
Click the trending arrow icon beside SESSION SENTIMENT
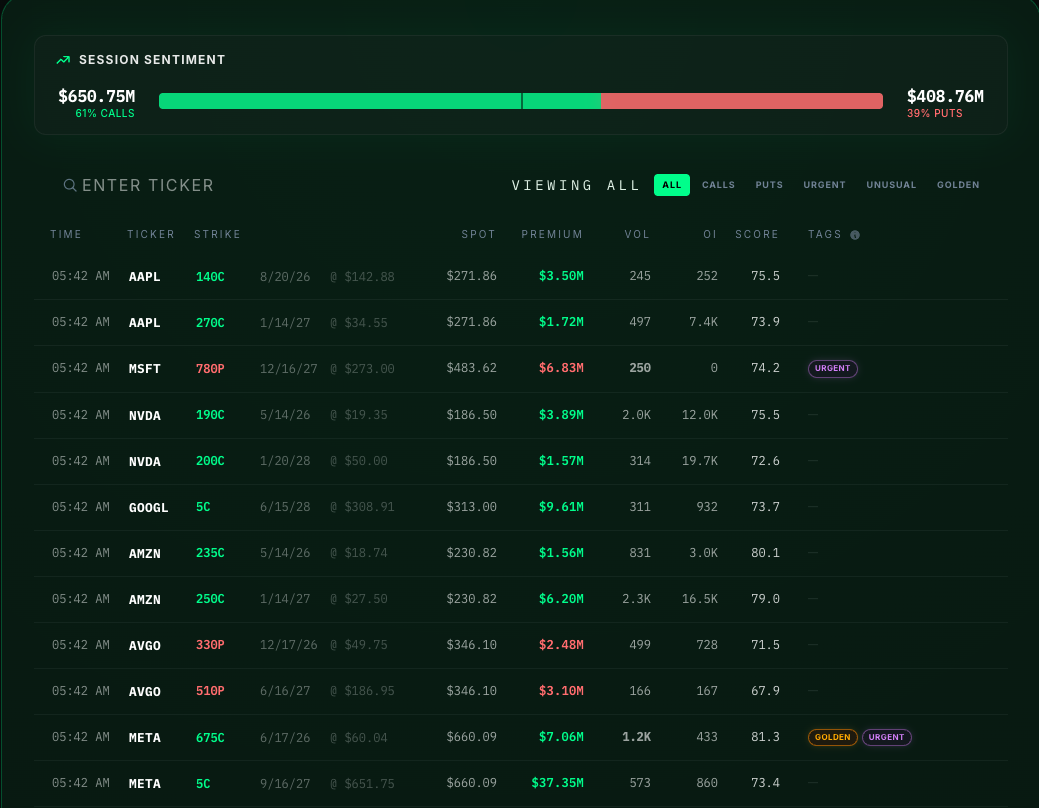tap(63, 59)
